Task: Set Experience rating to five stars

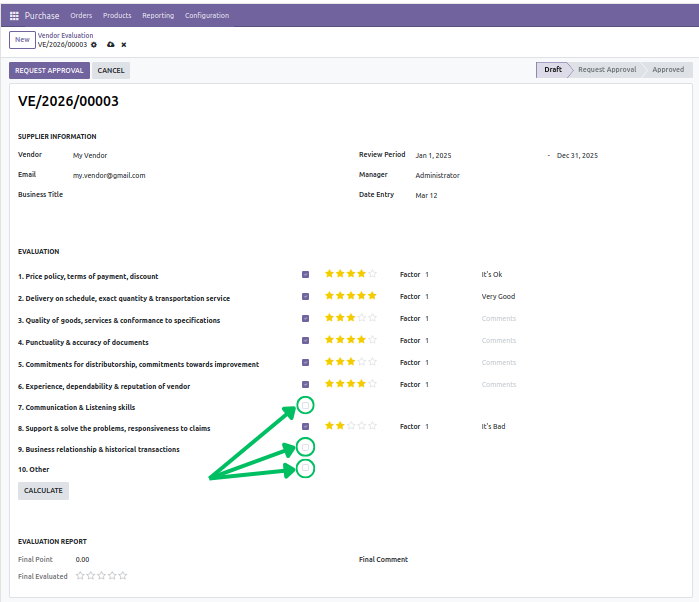Action: (373, 383)
